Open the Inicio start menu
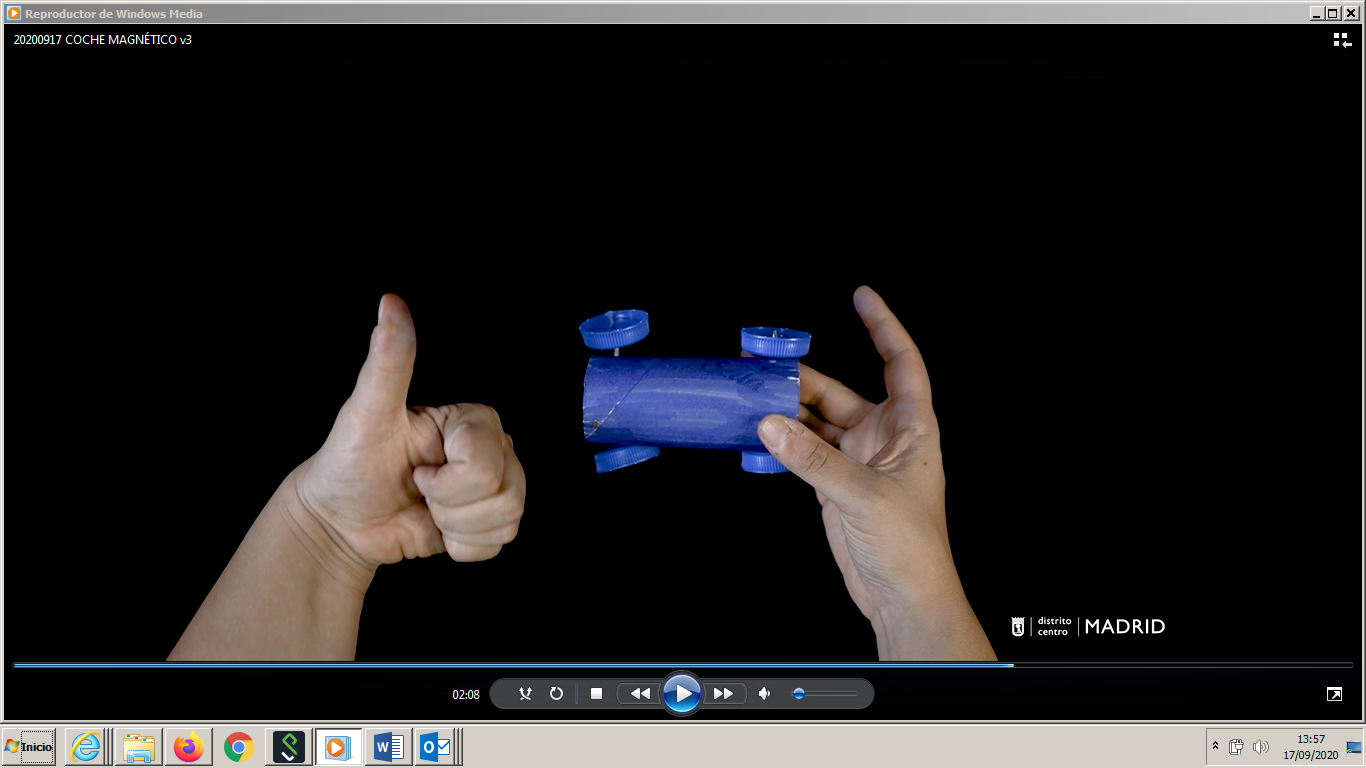Screen dimensions: 1366x768 point(29,746)
